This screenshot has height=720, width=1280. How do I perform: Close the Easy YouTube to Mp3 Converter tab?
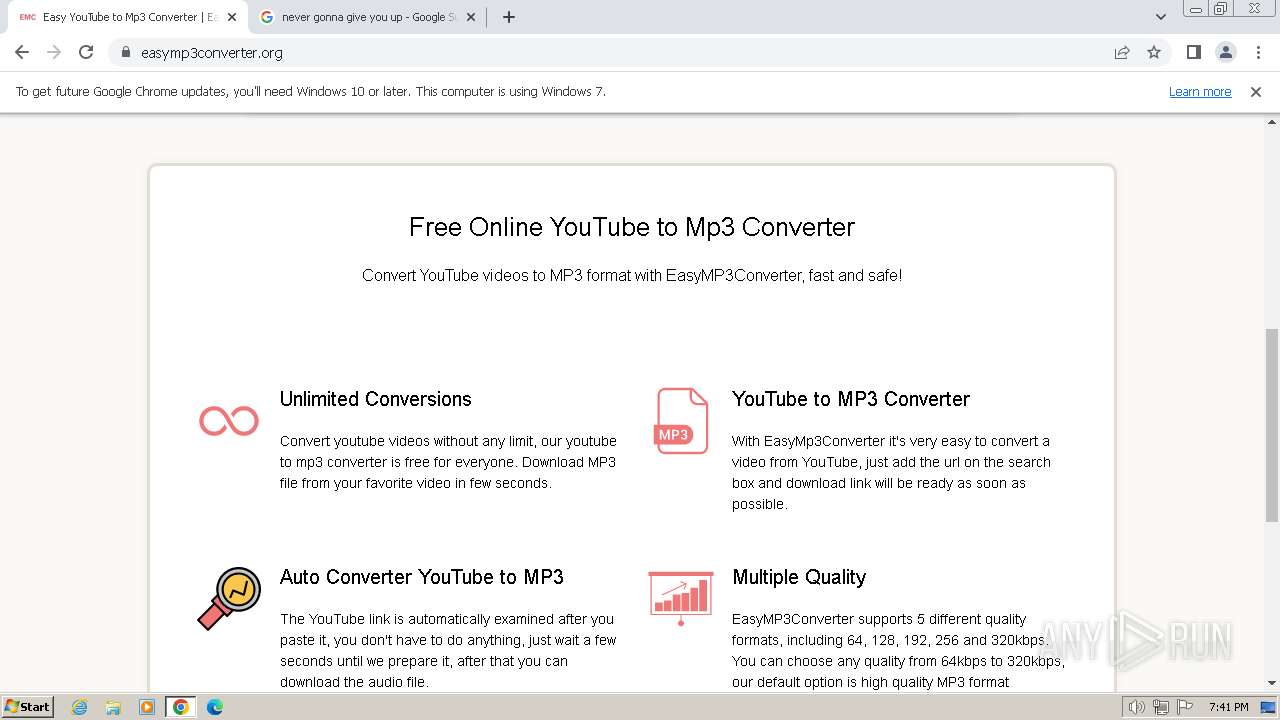pyautogui.click(x=232, y=17)
